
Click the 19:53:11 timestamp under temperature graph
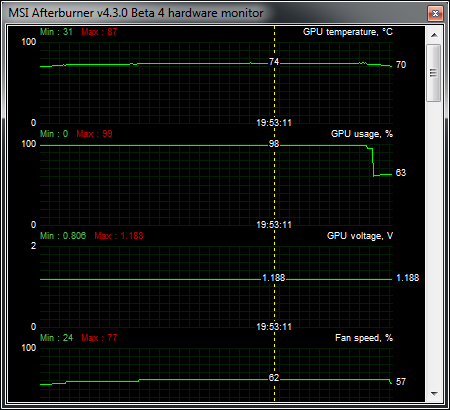click(x=274, y=123)
